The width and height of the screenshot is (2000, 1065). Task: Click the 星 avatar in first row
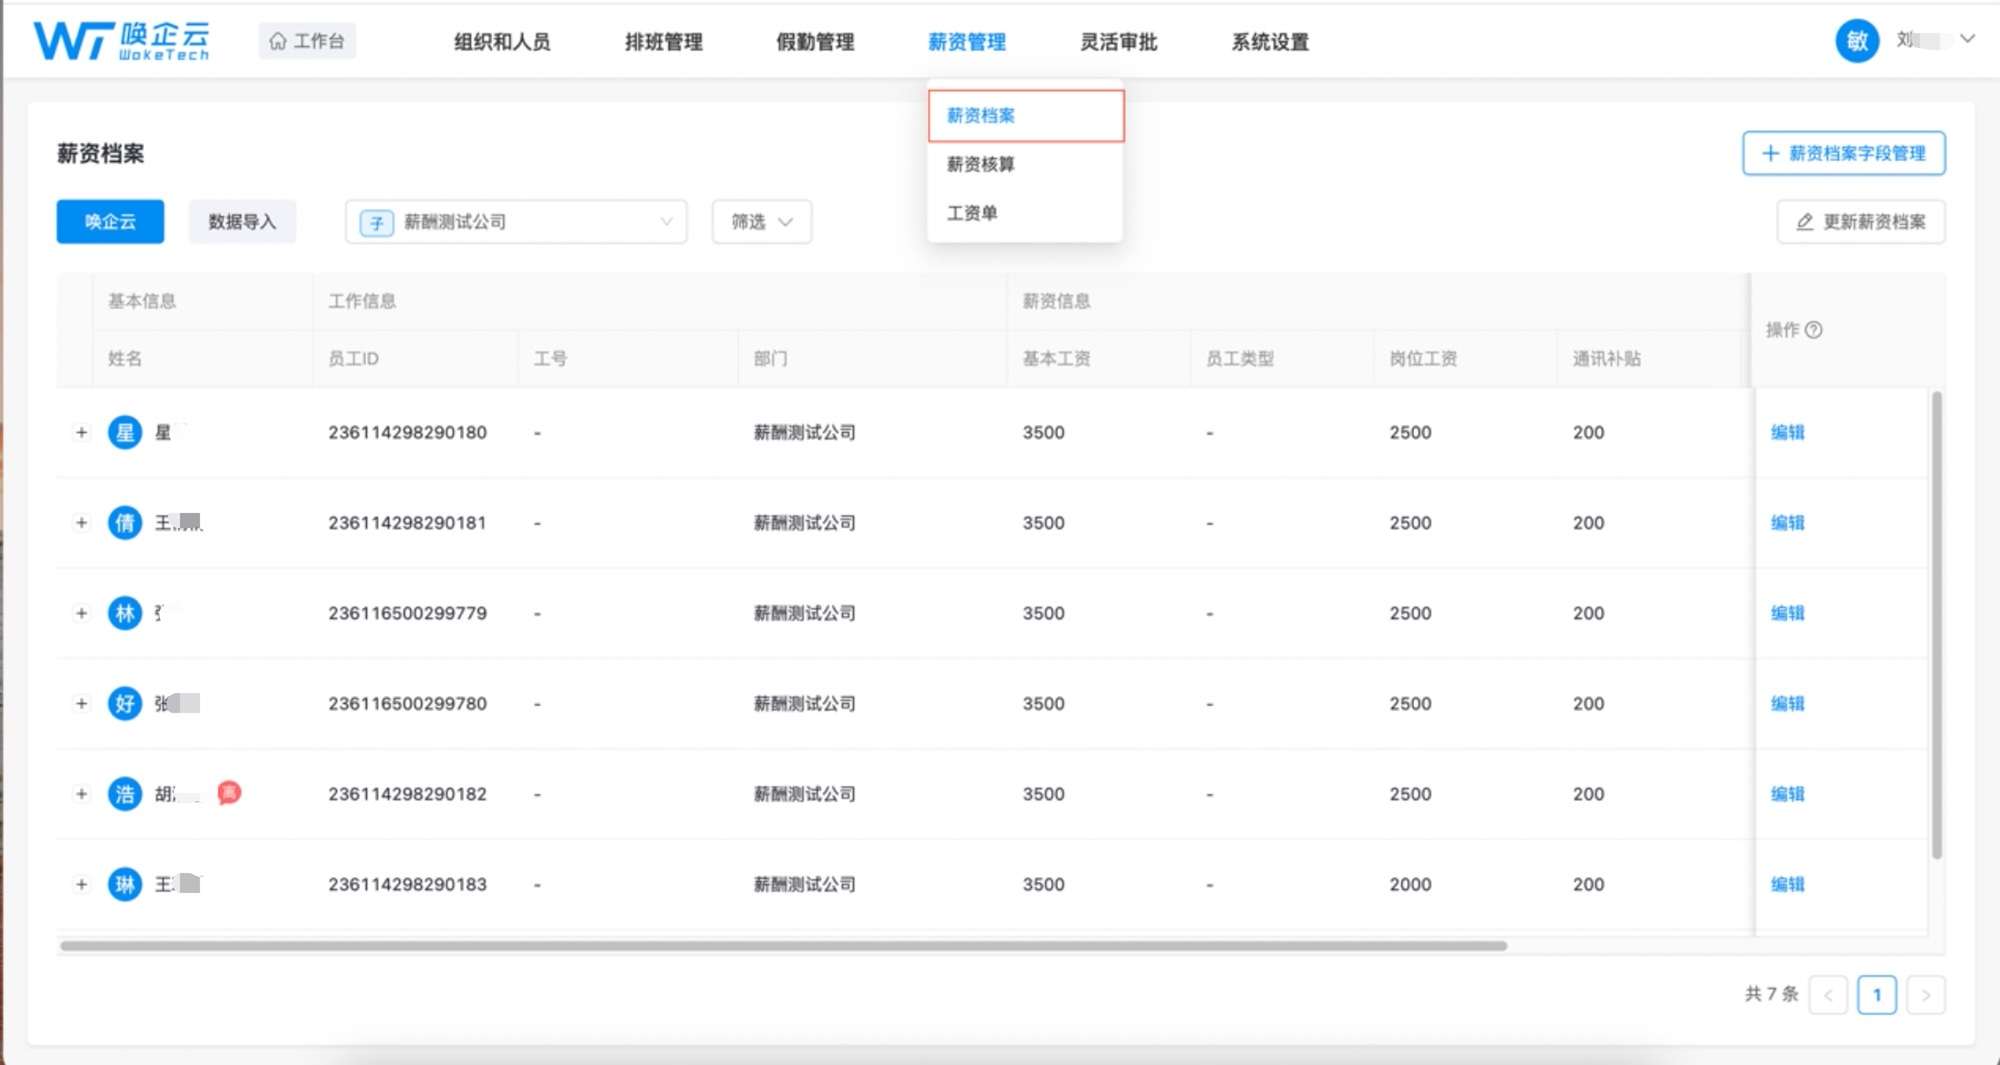point(125,433)
